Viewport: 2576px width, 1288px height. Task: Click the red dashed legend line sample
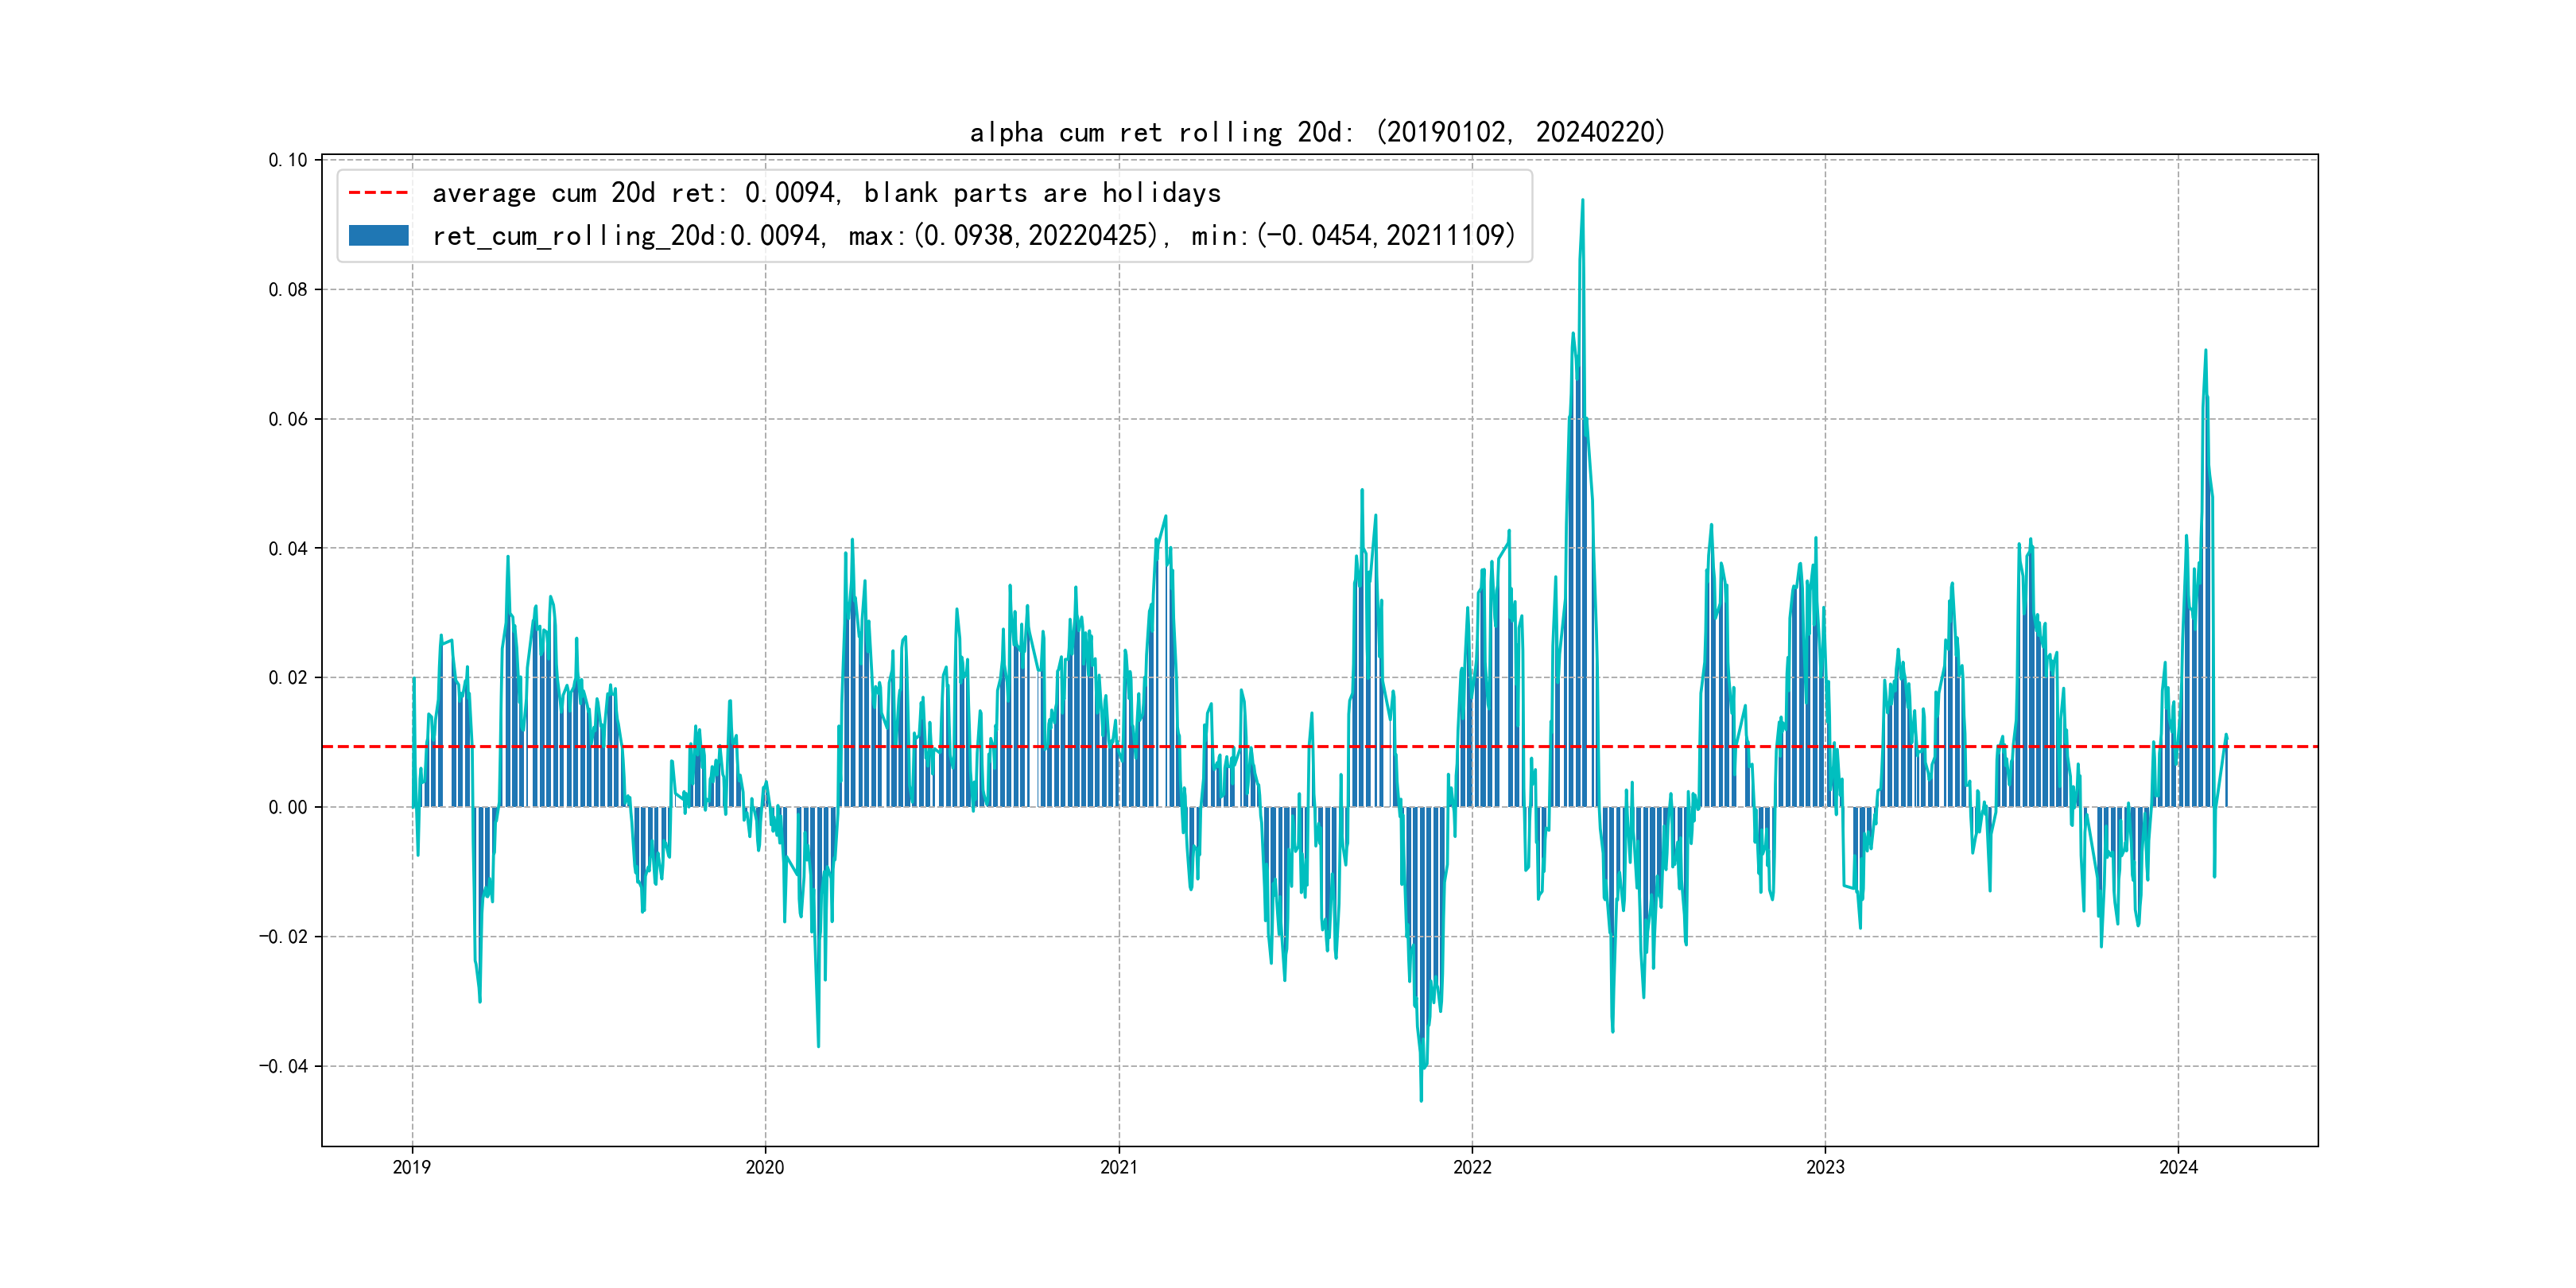tap(378, 193)
